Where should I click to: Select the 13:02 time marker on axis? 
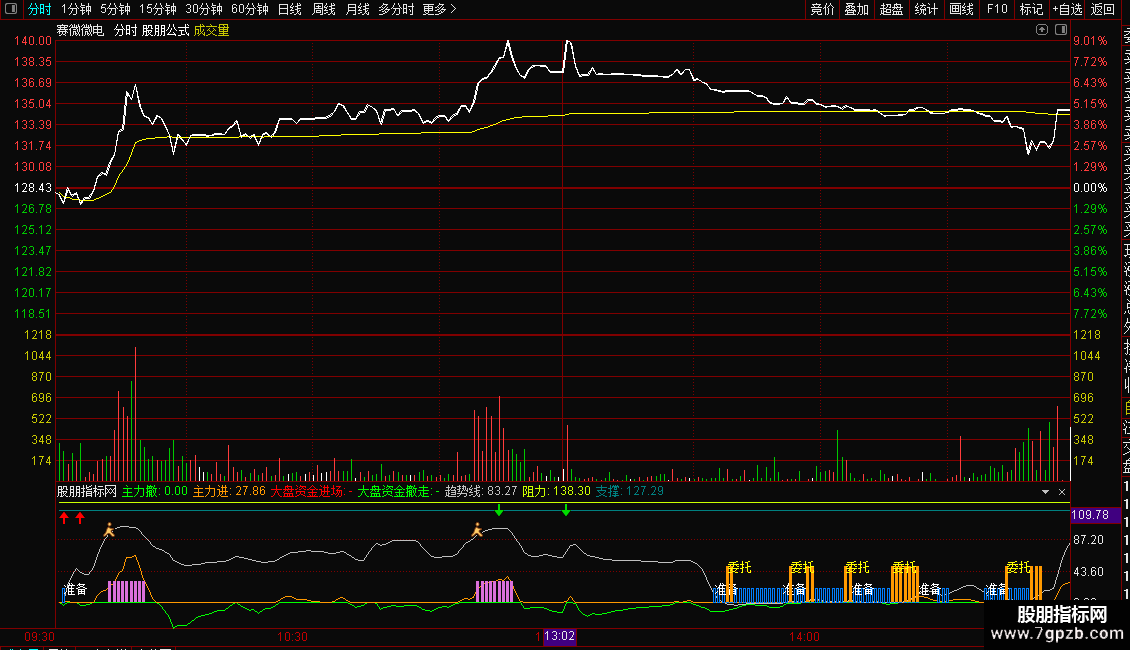[559, 637]
